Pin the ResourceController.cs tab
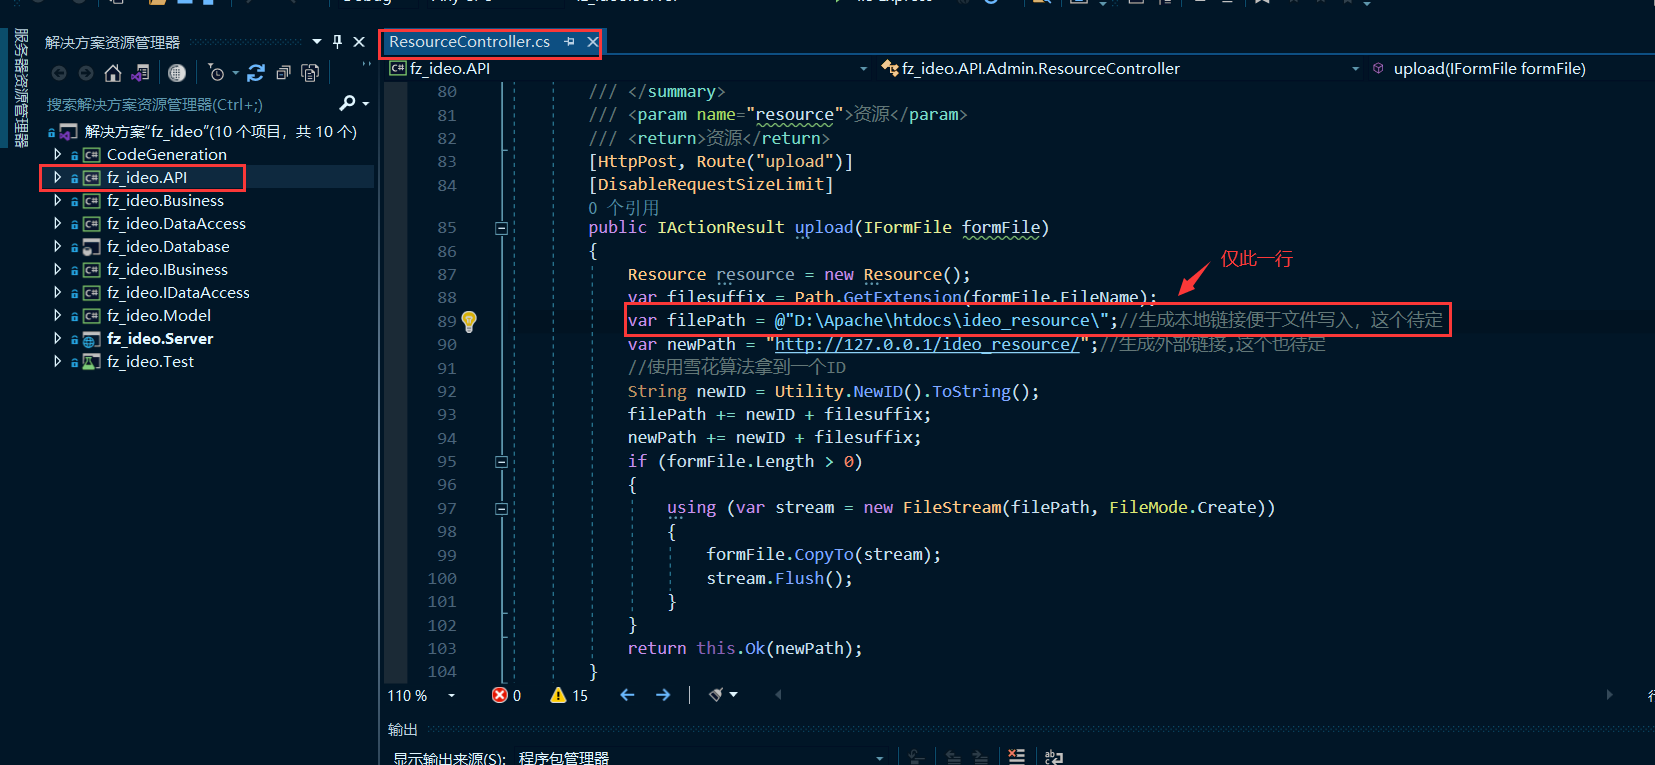This screenshot has height=765, width=1655. tap(569, 42)
